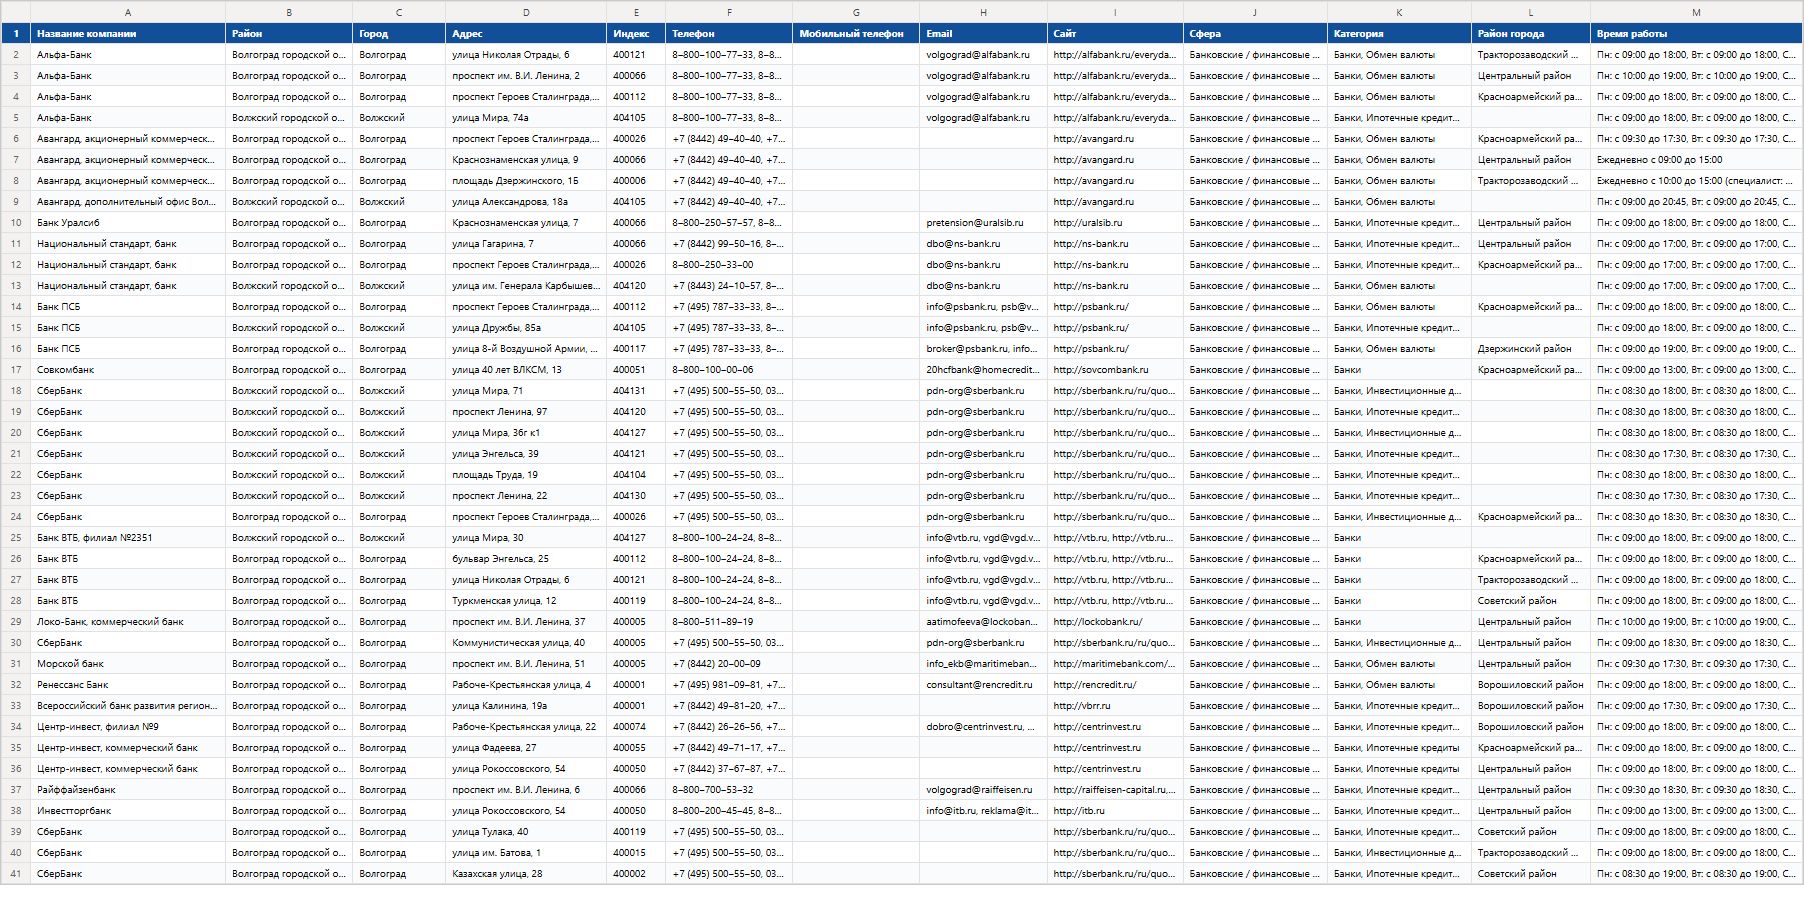This screenshot has height=902, width=1804.
Task: Select phone cell '8–800–250–33–00'
Action: pos(729,265)
